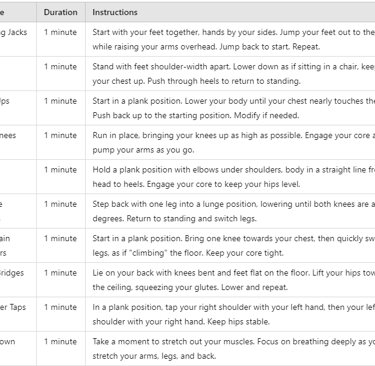Click instructions starting 'Stand with feet shoulder-width'
The image size is (375, 366).
point(230,74)
